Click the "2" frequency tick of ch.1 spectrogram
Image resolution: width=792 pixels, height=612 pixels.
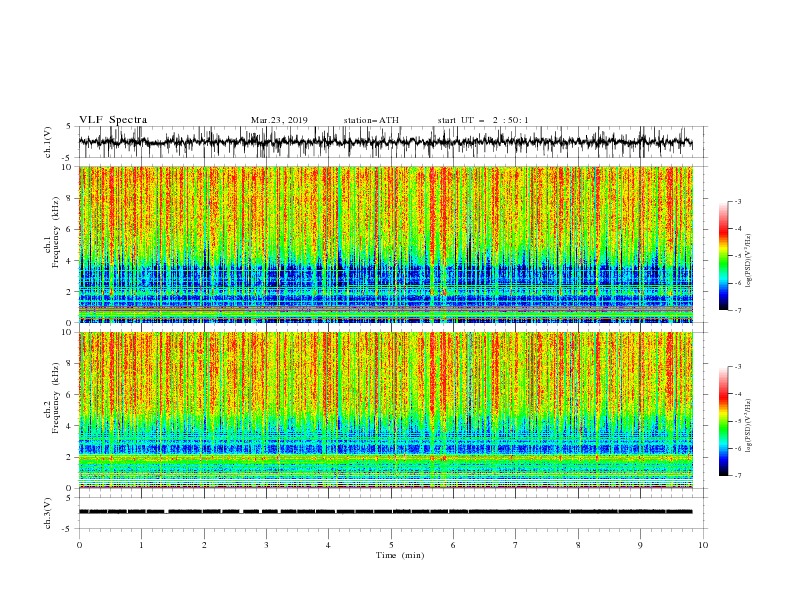click(x=70, y=291)
